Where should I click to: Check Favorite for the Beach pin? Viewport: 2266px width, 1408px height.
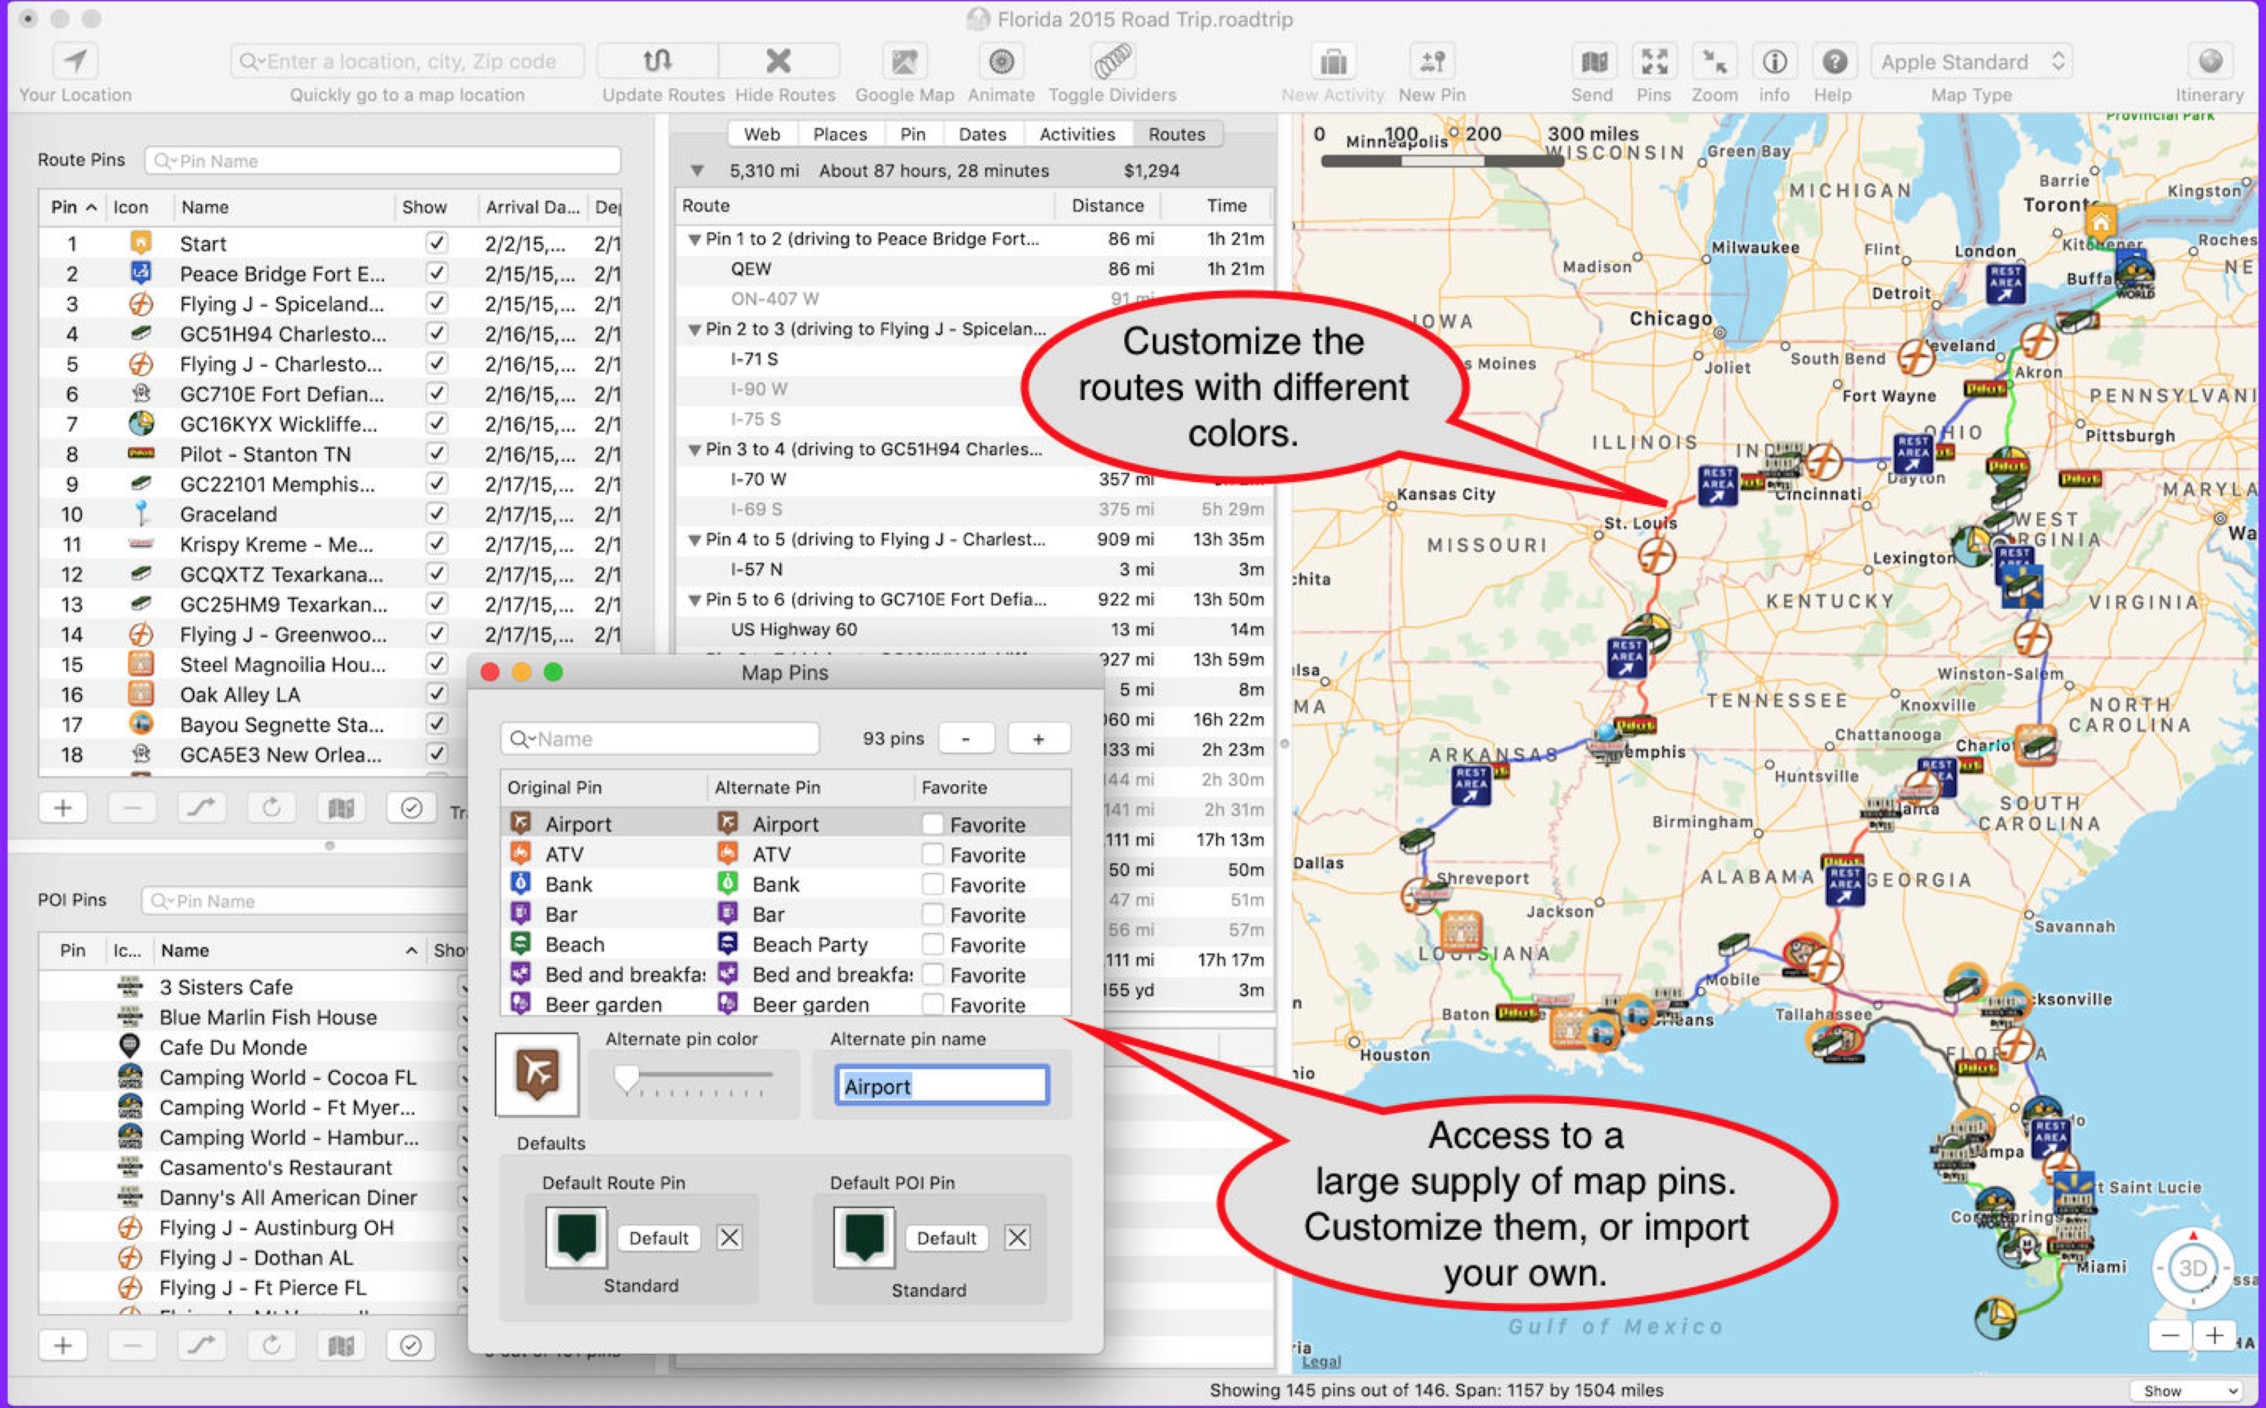pos(932,944)
